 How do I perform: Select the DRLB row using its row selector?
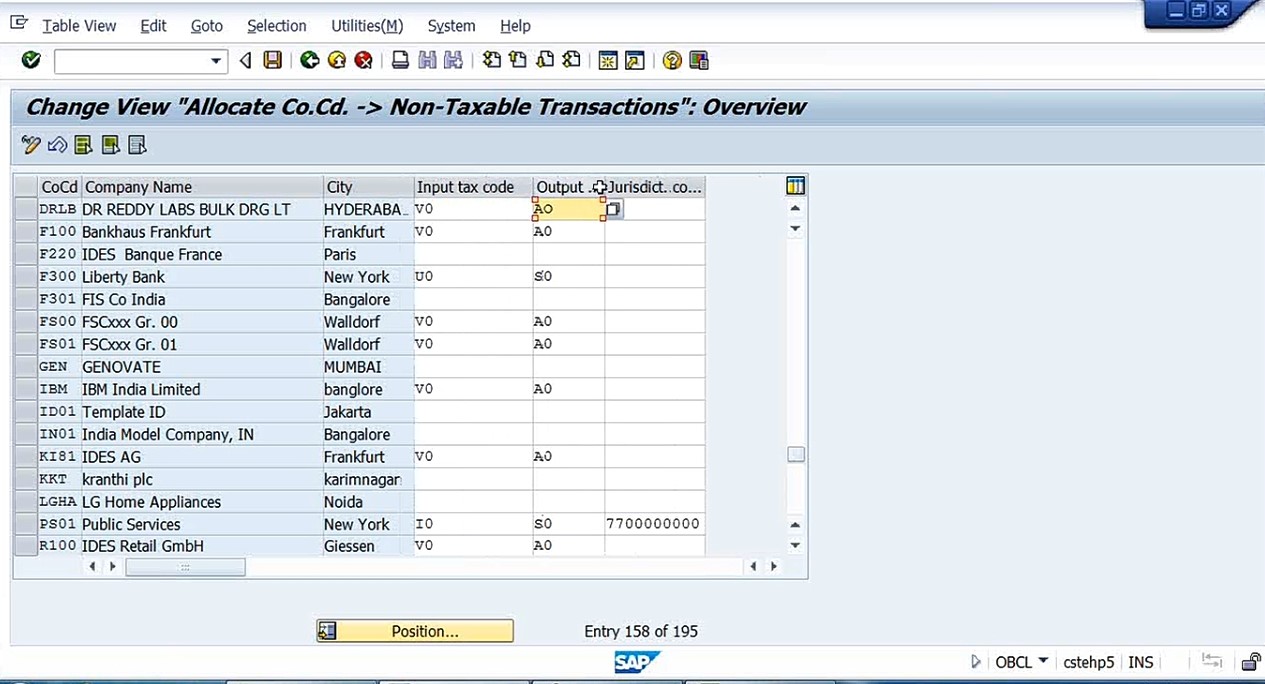coord(25,209)
